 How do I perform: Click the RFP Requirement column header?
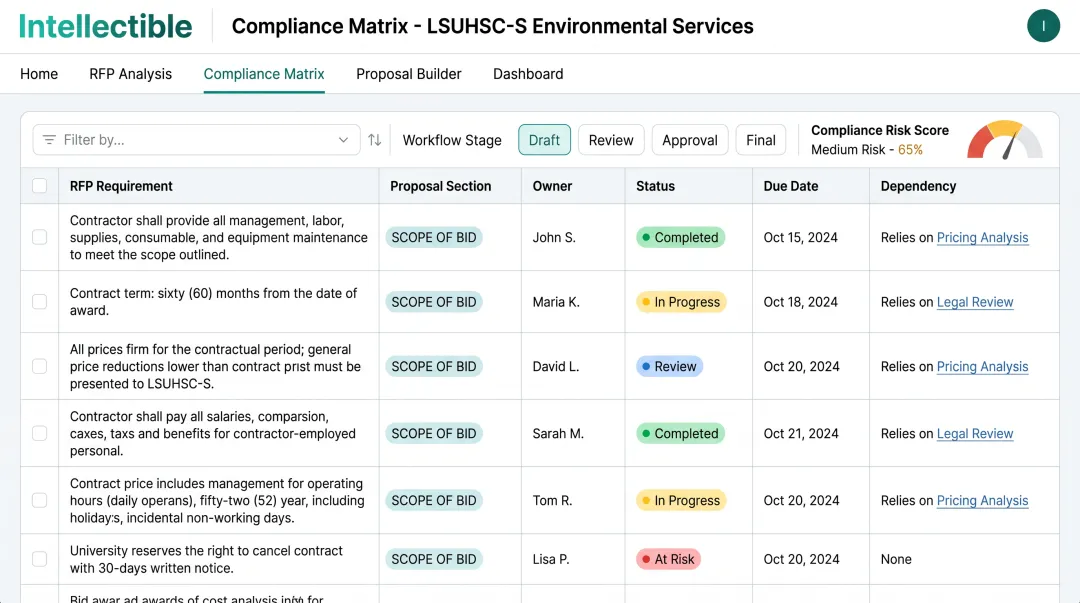(121, 186)
